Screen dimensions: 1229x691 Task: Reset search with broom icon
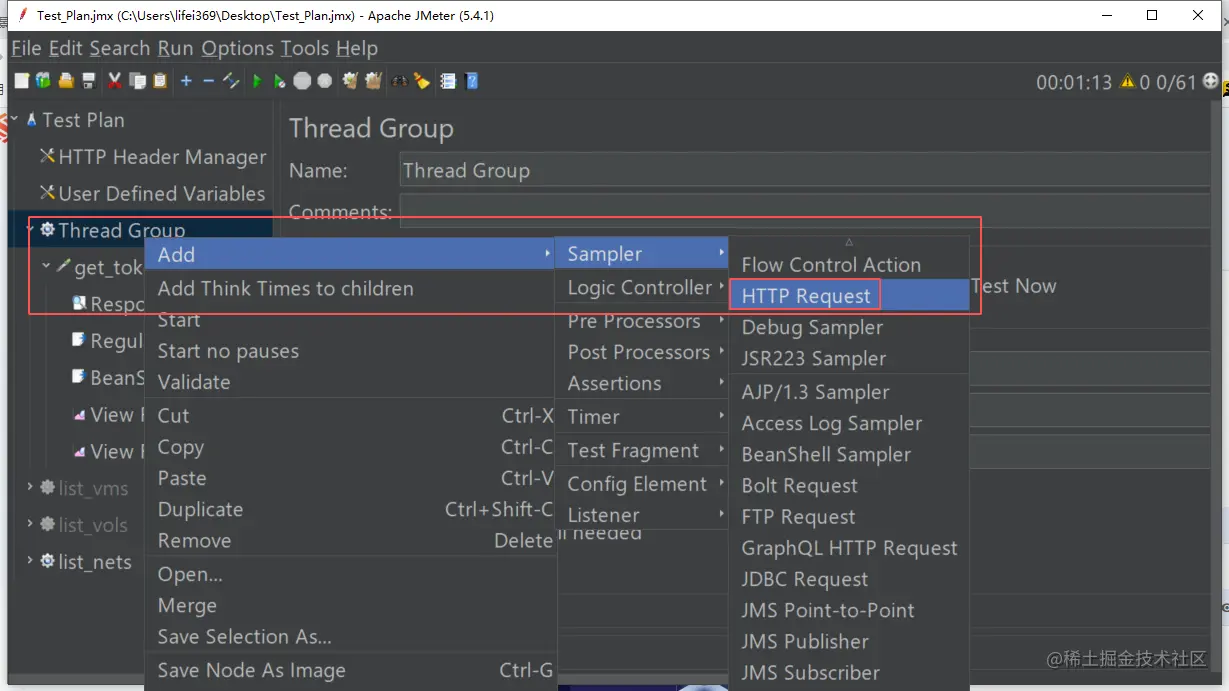click(422, 81)
